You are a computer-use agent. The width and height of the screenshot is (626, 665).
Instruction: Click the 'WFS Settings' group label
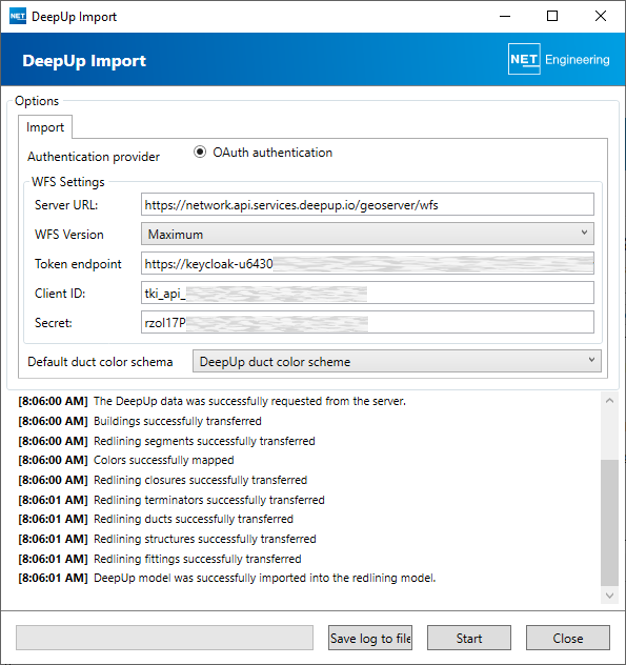pyautogui.click(x=68, y=182)
